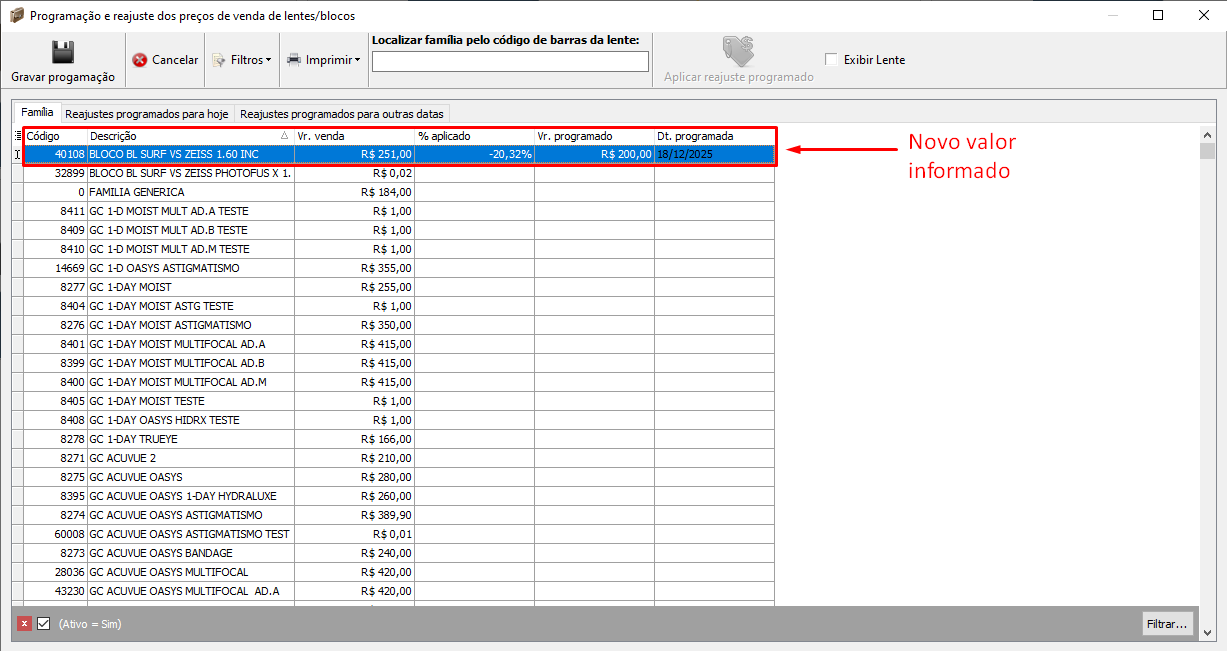Expand the Filtros dropdown arrow
Image resolution: width=1227 pixels, height=651 pixels.
[269, 60]
